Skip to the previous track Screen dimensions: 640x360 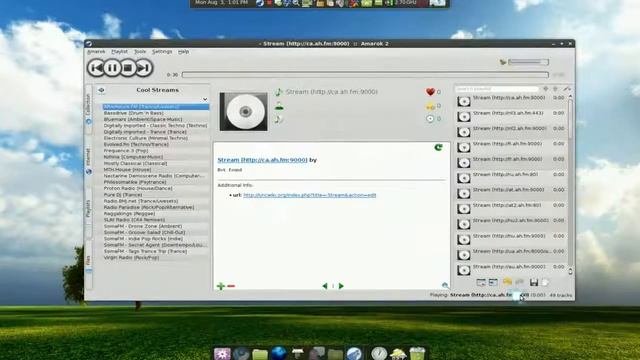pos(96,68)
